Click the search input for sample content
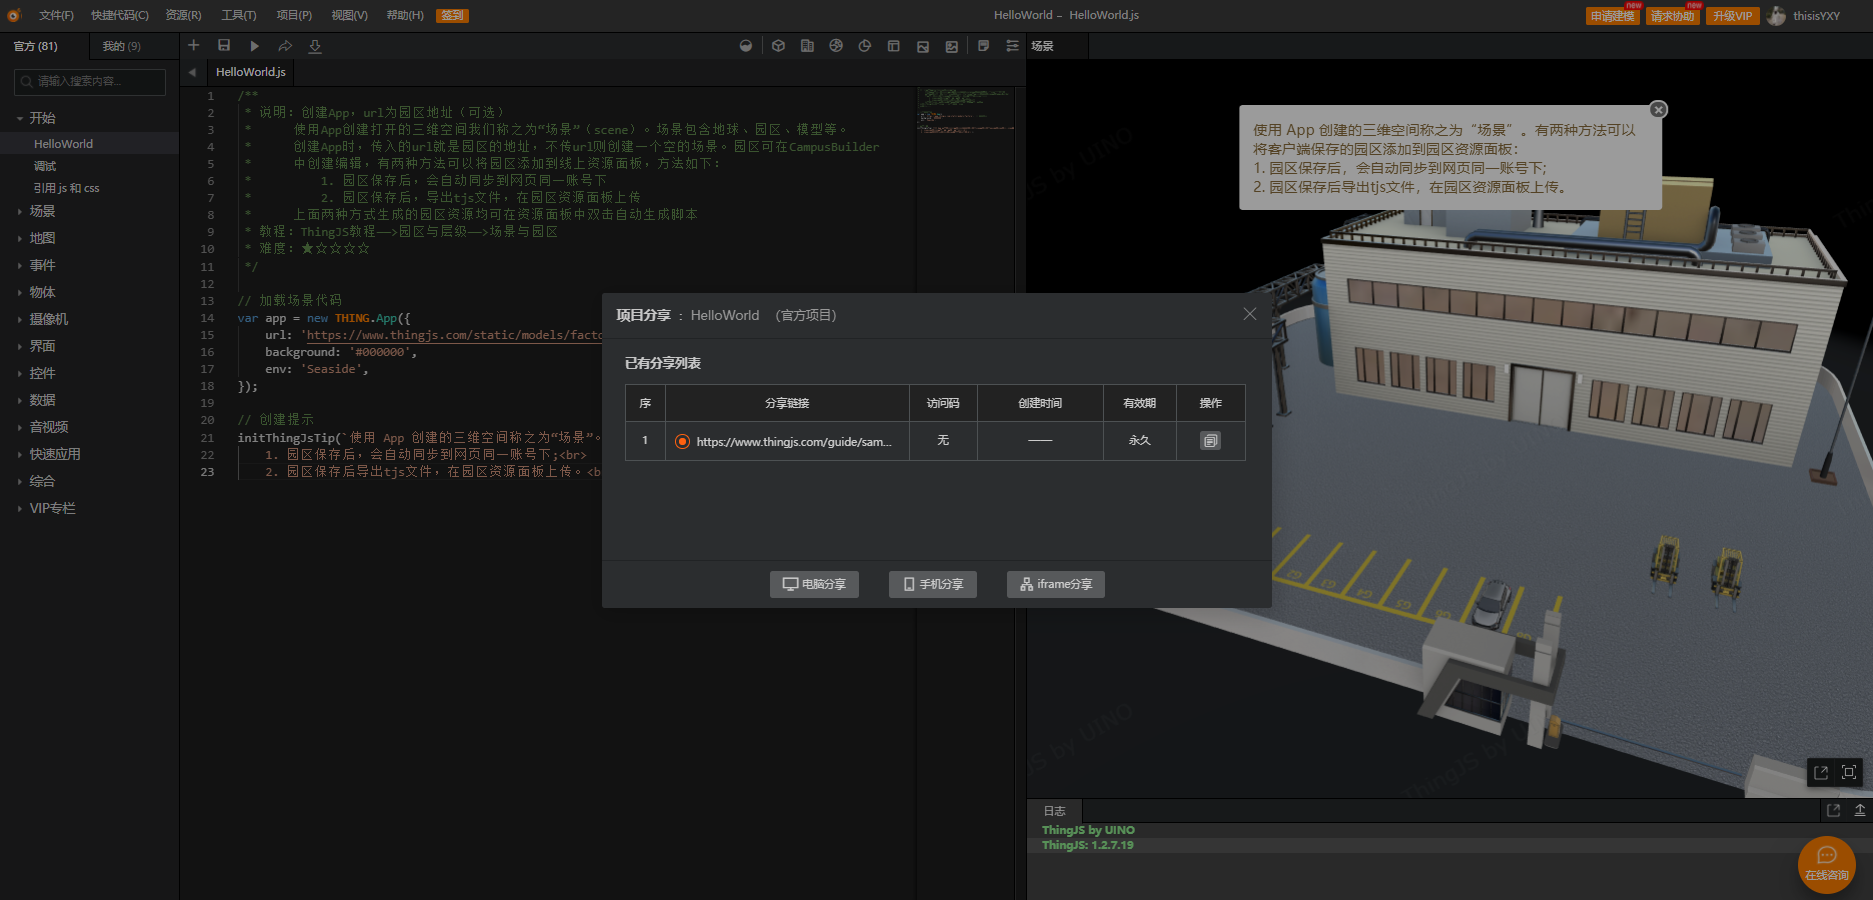The height and width of the screenshot is (900, 1873). (x=90, y=82)
